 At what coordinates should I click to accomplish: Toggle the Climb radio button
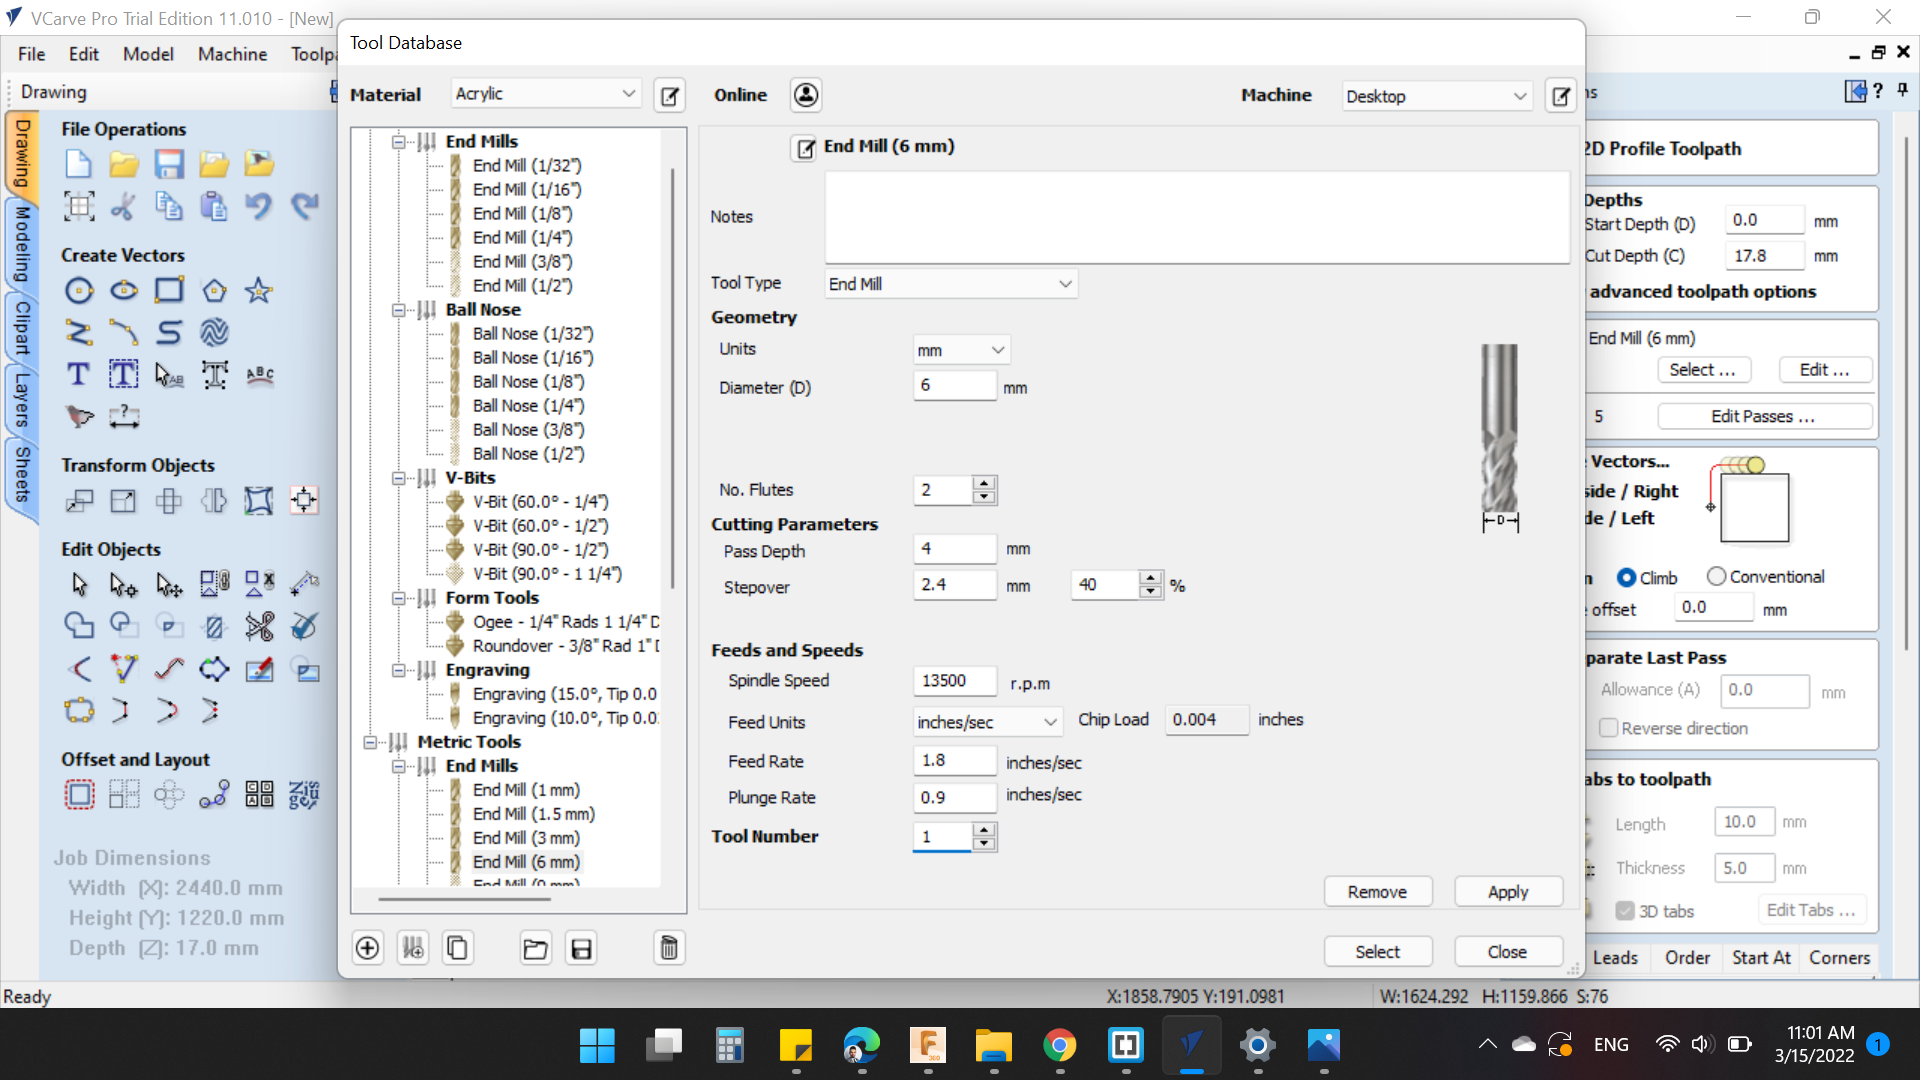(x=1627, y=575)
